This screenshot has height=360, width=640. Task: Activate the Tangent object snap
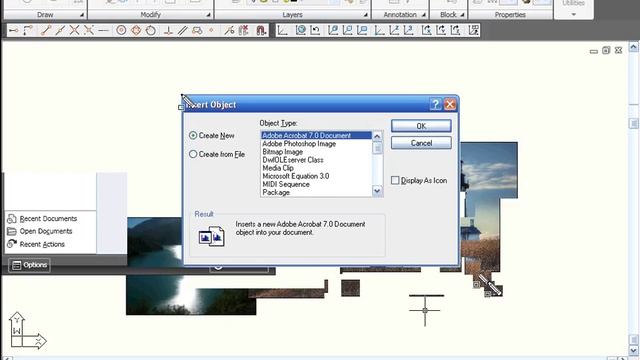click(x=151, y=31)
